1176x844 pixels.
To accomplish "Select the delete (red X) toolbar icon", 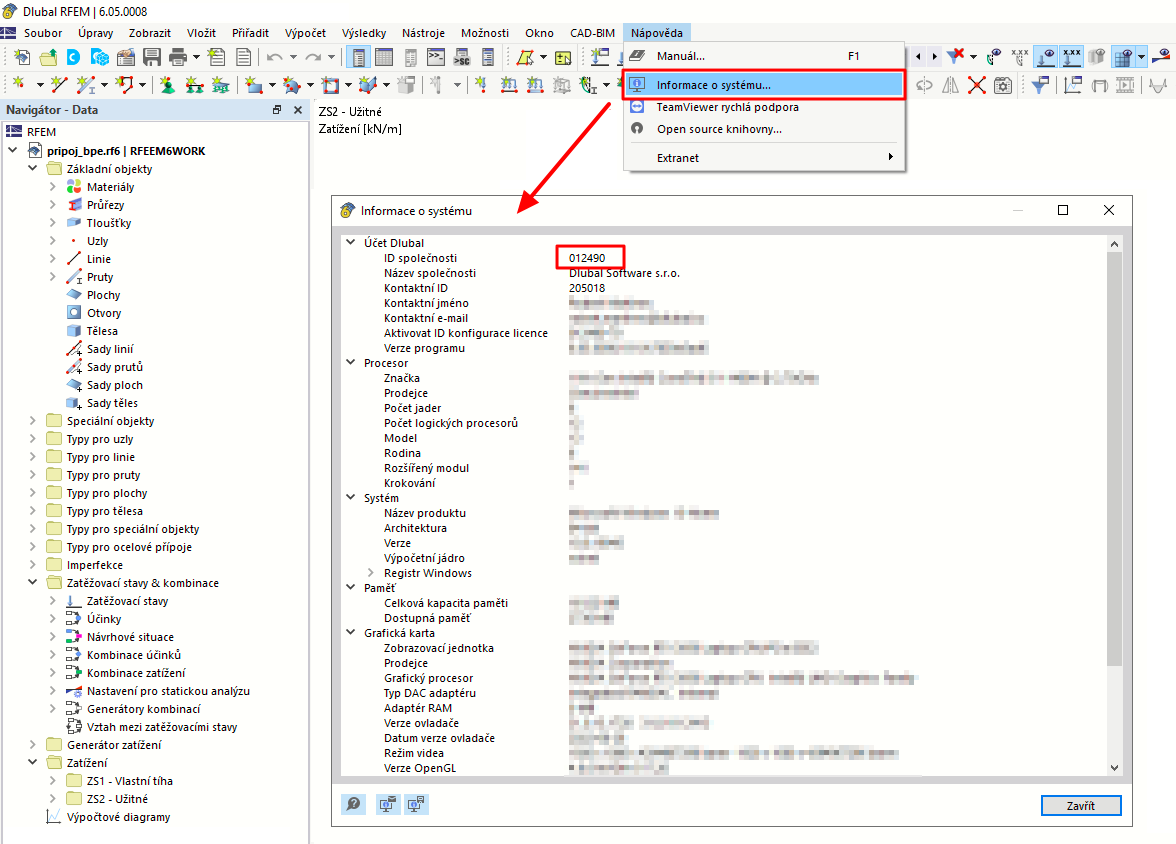I will tap(977, 85).
